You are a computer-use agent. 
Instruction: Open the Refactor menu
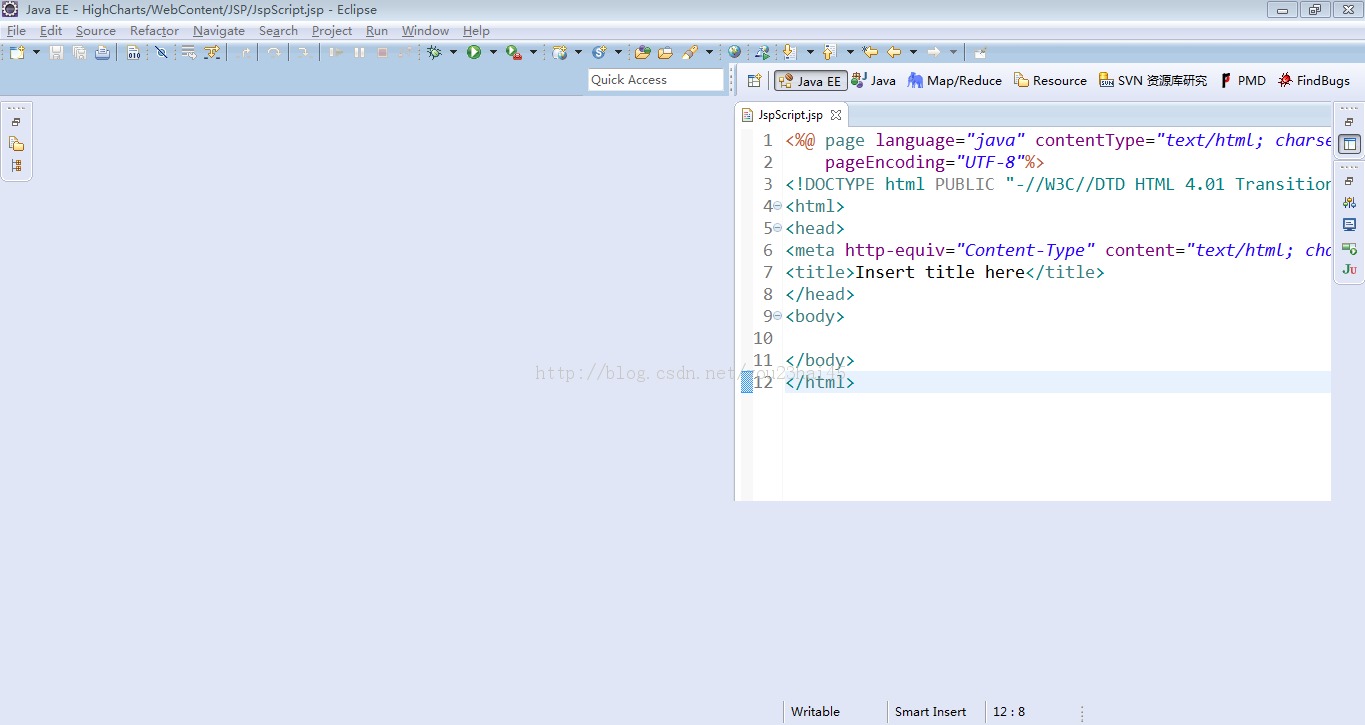coord(154,31)
